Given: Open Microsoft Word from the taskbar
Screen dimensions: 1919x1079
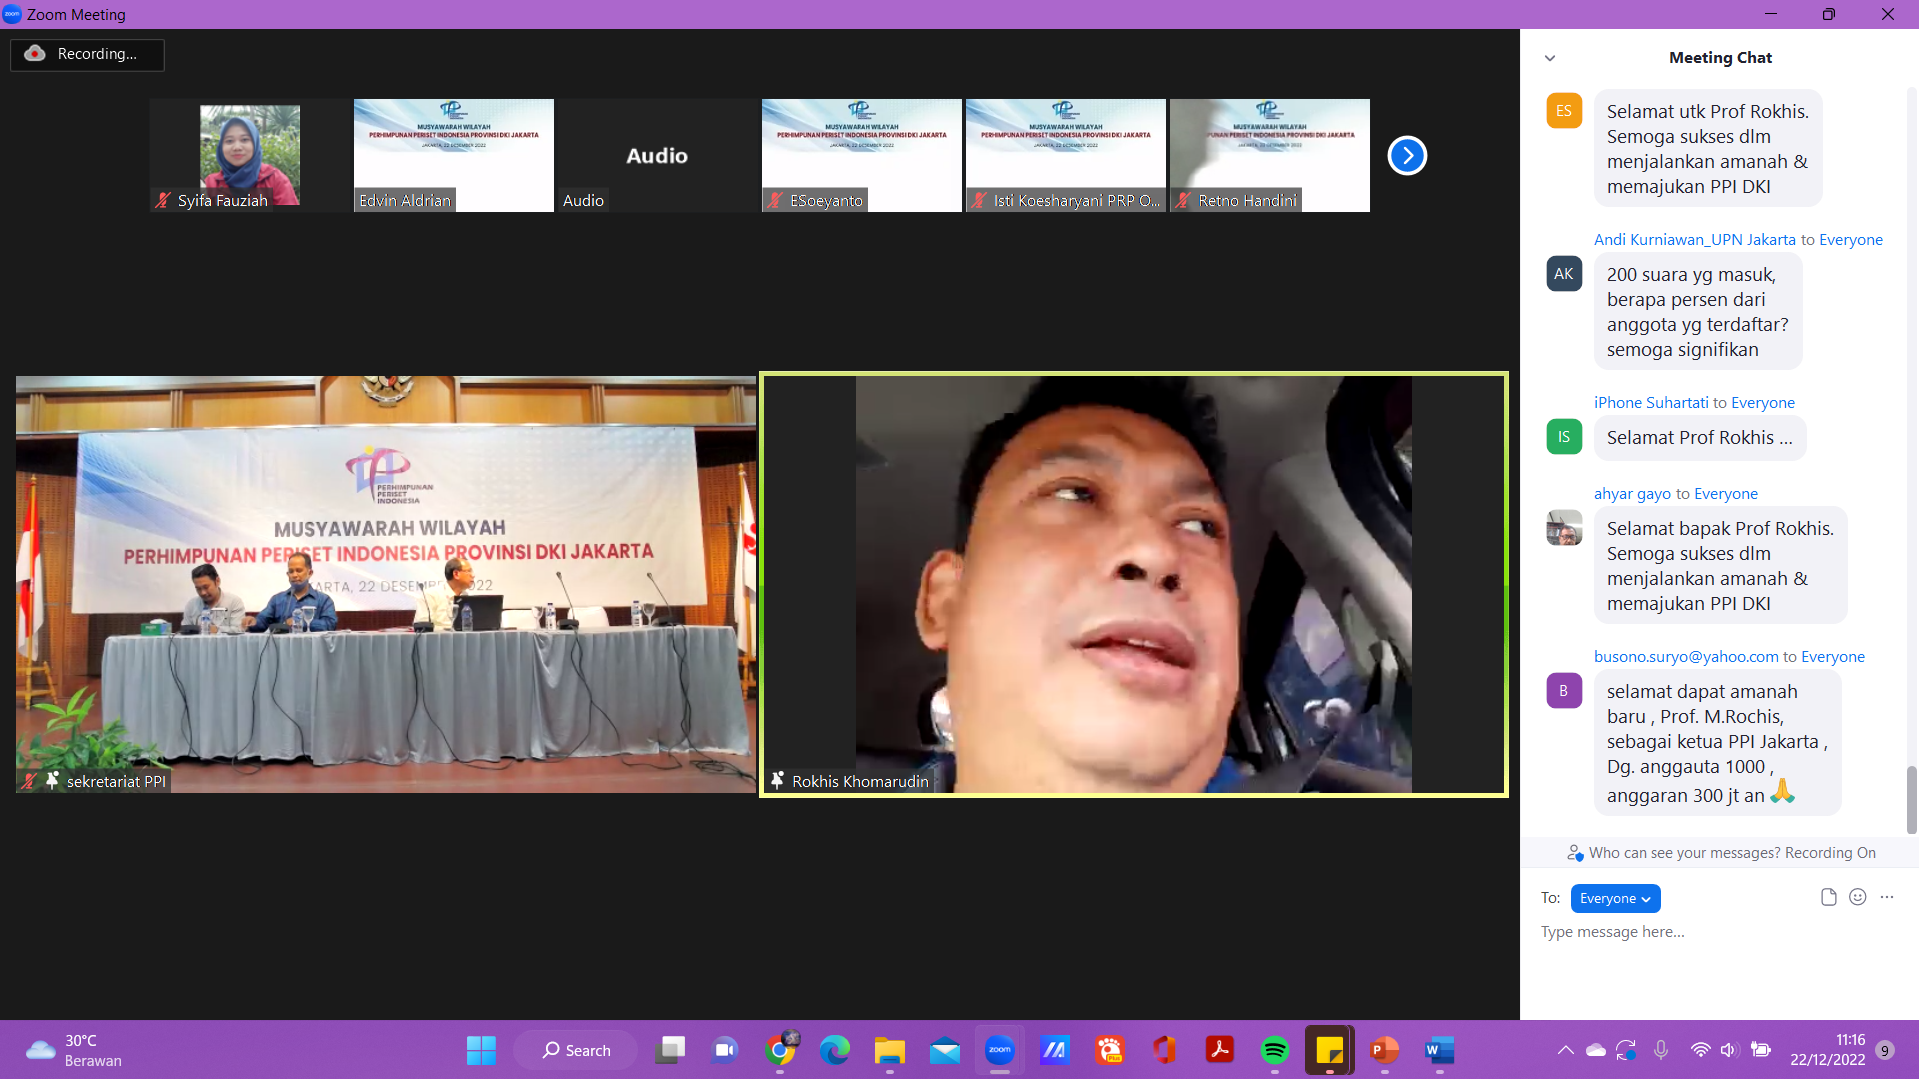Looking at the screenshot, I should [x=1439, y=1050].
